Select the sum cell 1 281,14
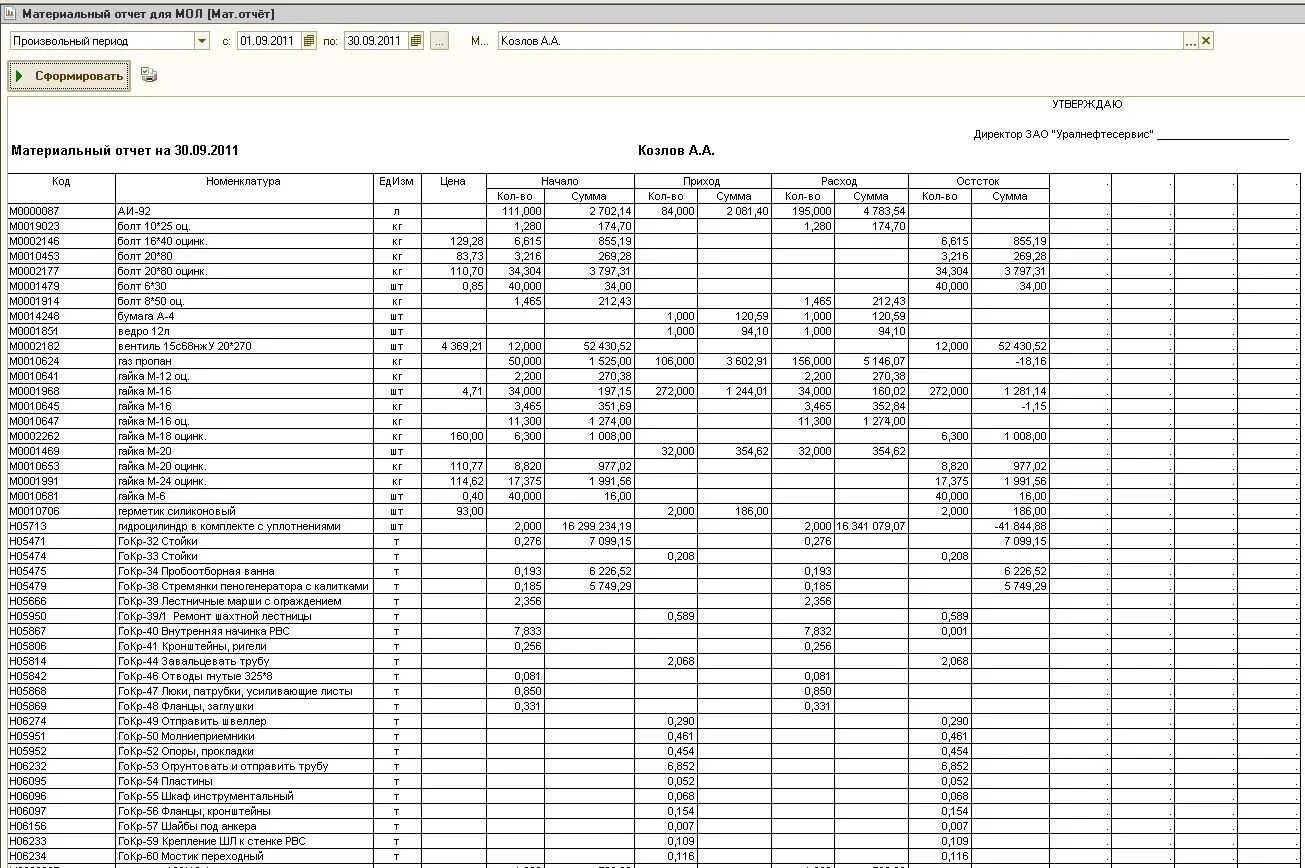The height and width of the screenshot is (868, 1305). point(1010,391)
